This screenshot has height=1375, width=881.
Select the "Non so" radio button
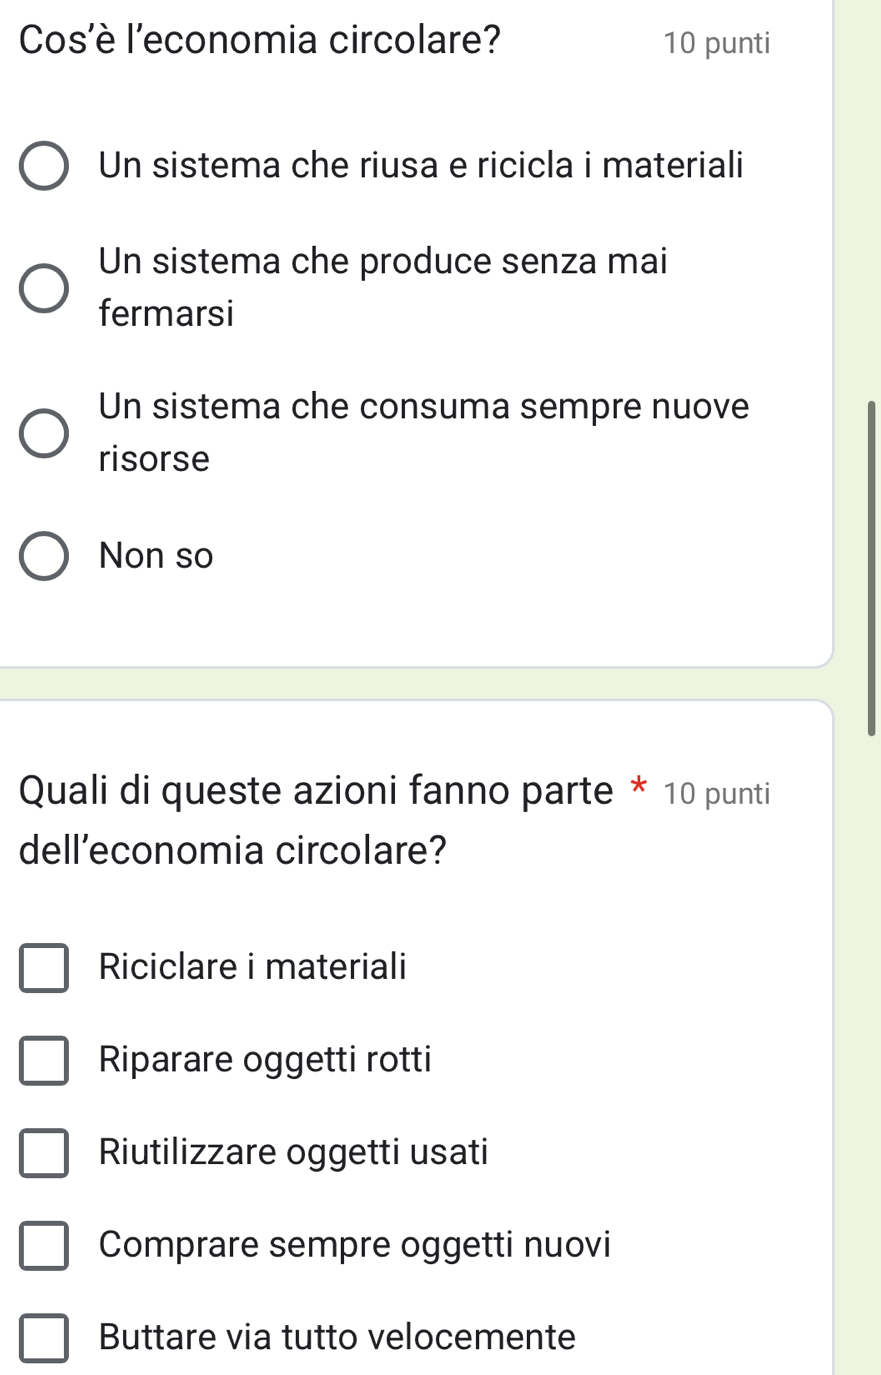coord(44,556)
